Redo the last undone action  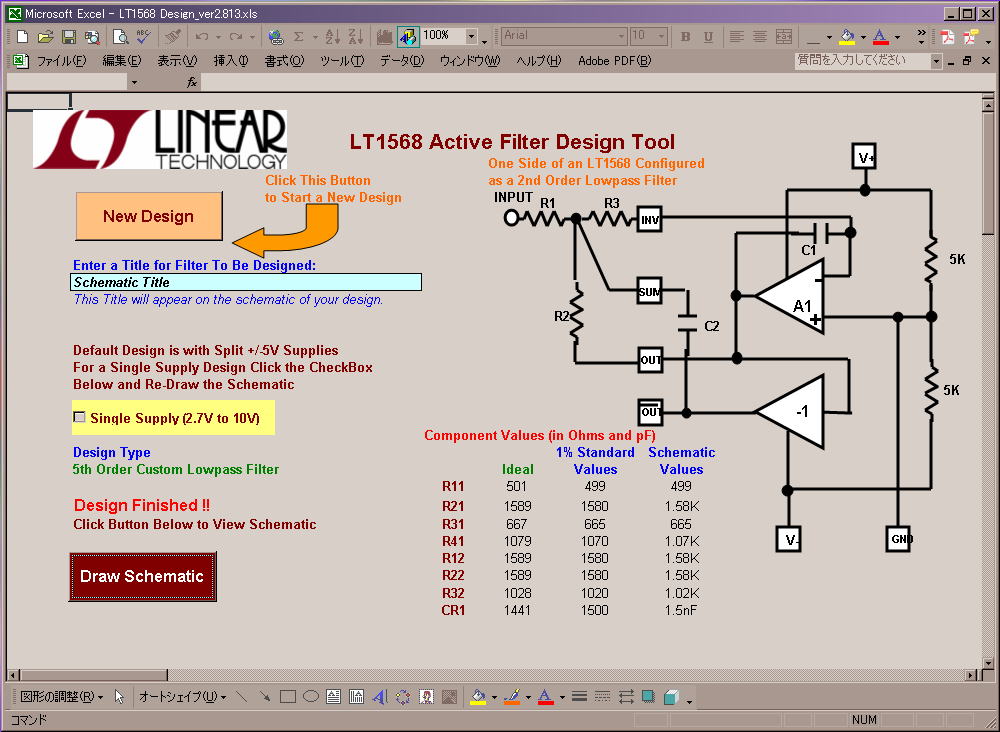coord(236,37)
